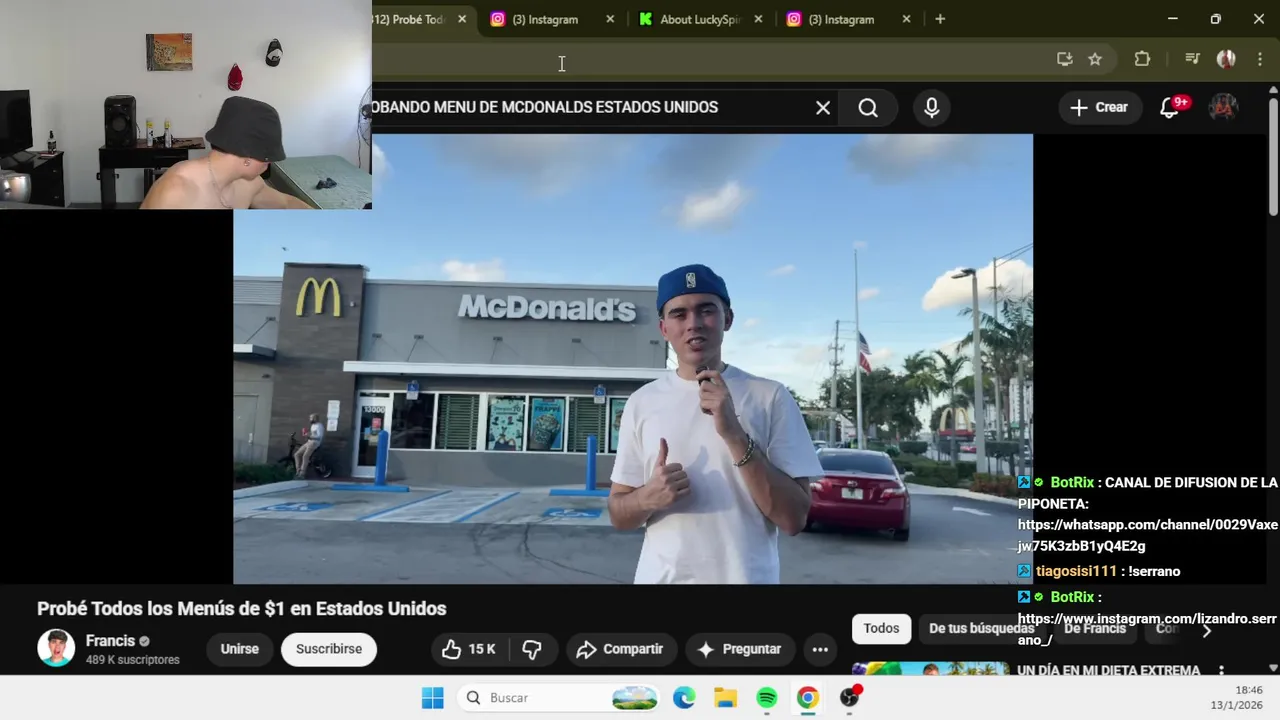Open the Chrome extensions puzzle icon

tap(1142, 59)
